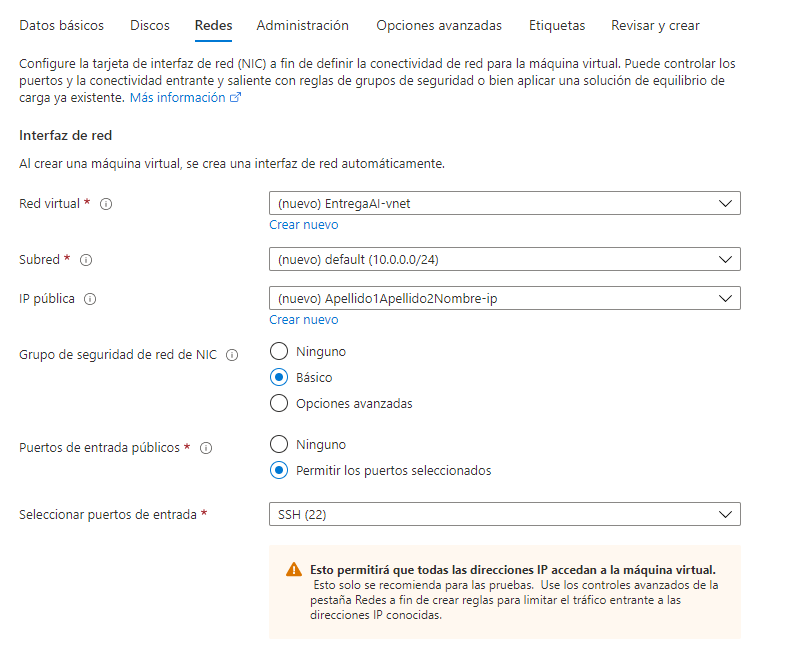Choose the Básico security group option
The width and height of the screenshot is (798, 645).
(280, 378)
